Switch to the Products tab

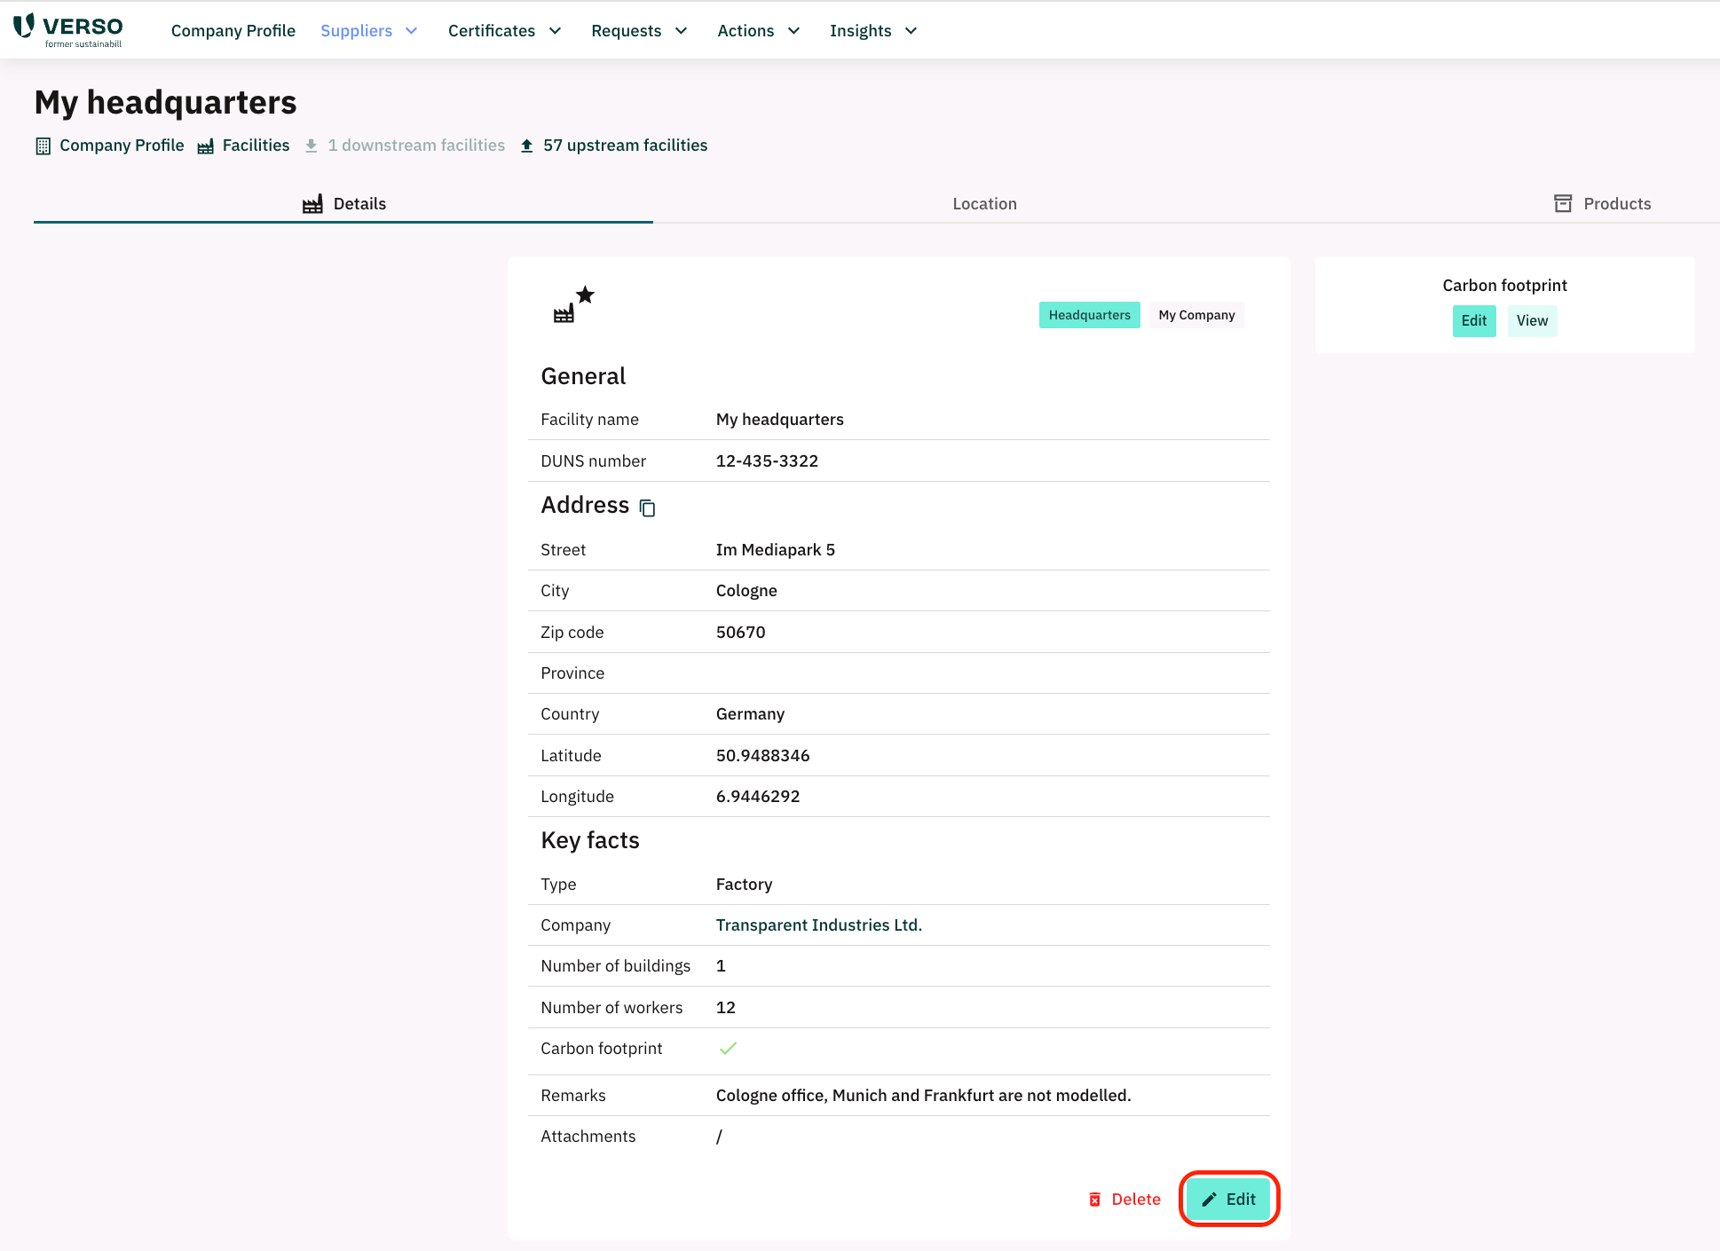click(x=1602, y=204)
